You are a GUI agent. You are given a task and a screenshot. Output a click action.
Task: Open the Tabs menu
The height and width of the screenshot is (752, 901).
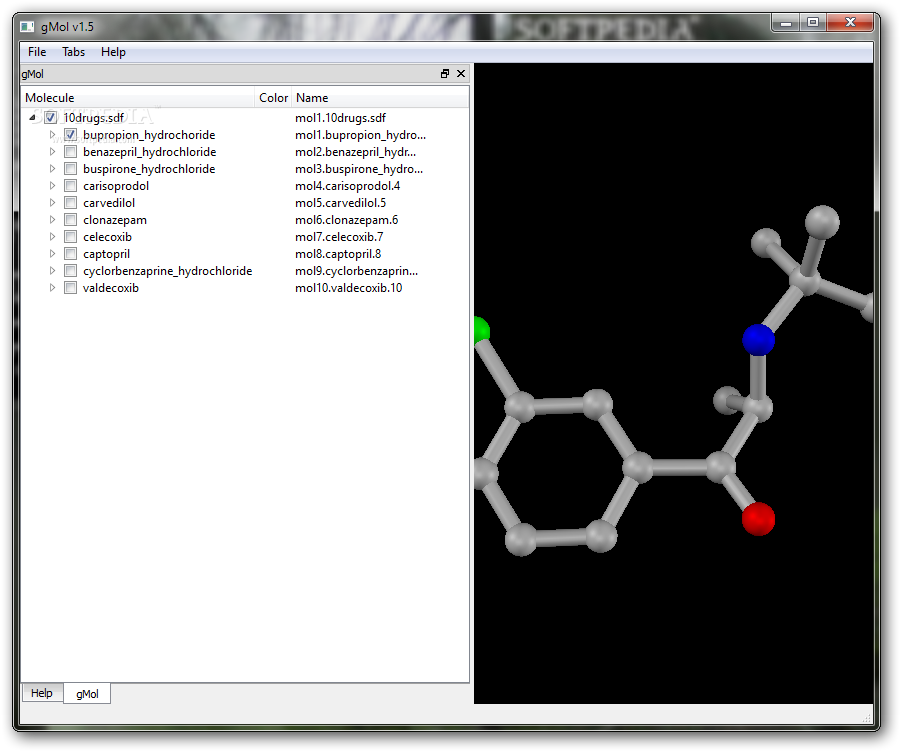(x=74, y=52)
